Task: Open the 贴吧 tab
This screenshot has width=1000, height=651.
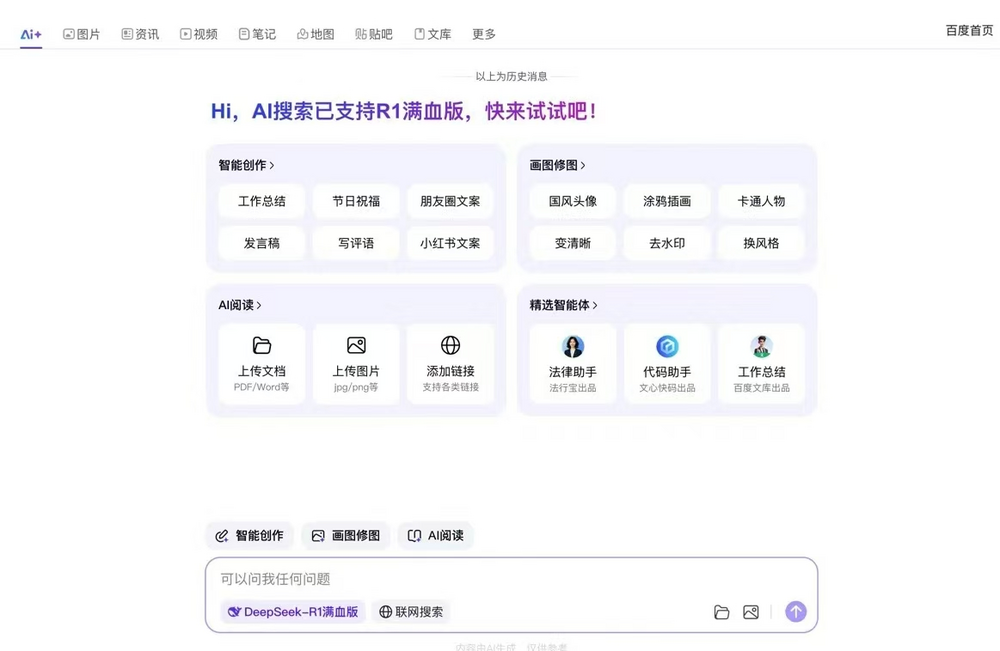Action: point(374,34)
